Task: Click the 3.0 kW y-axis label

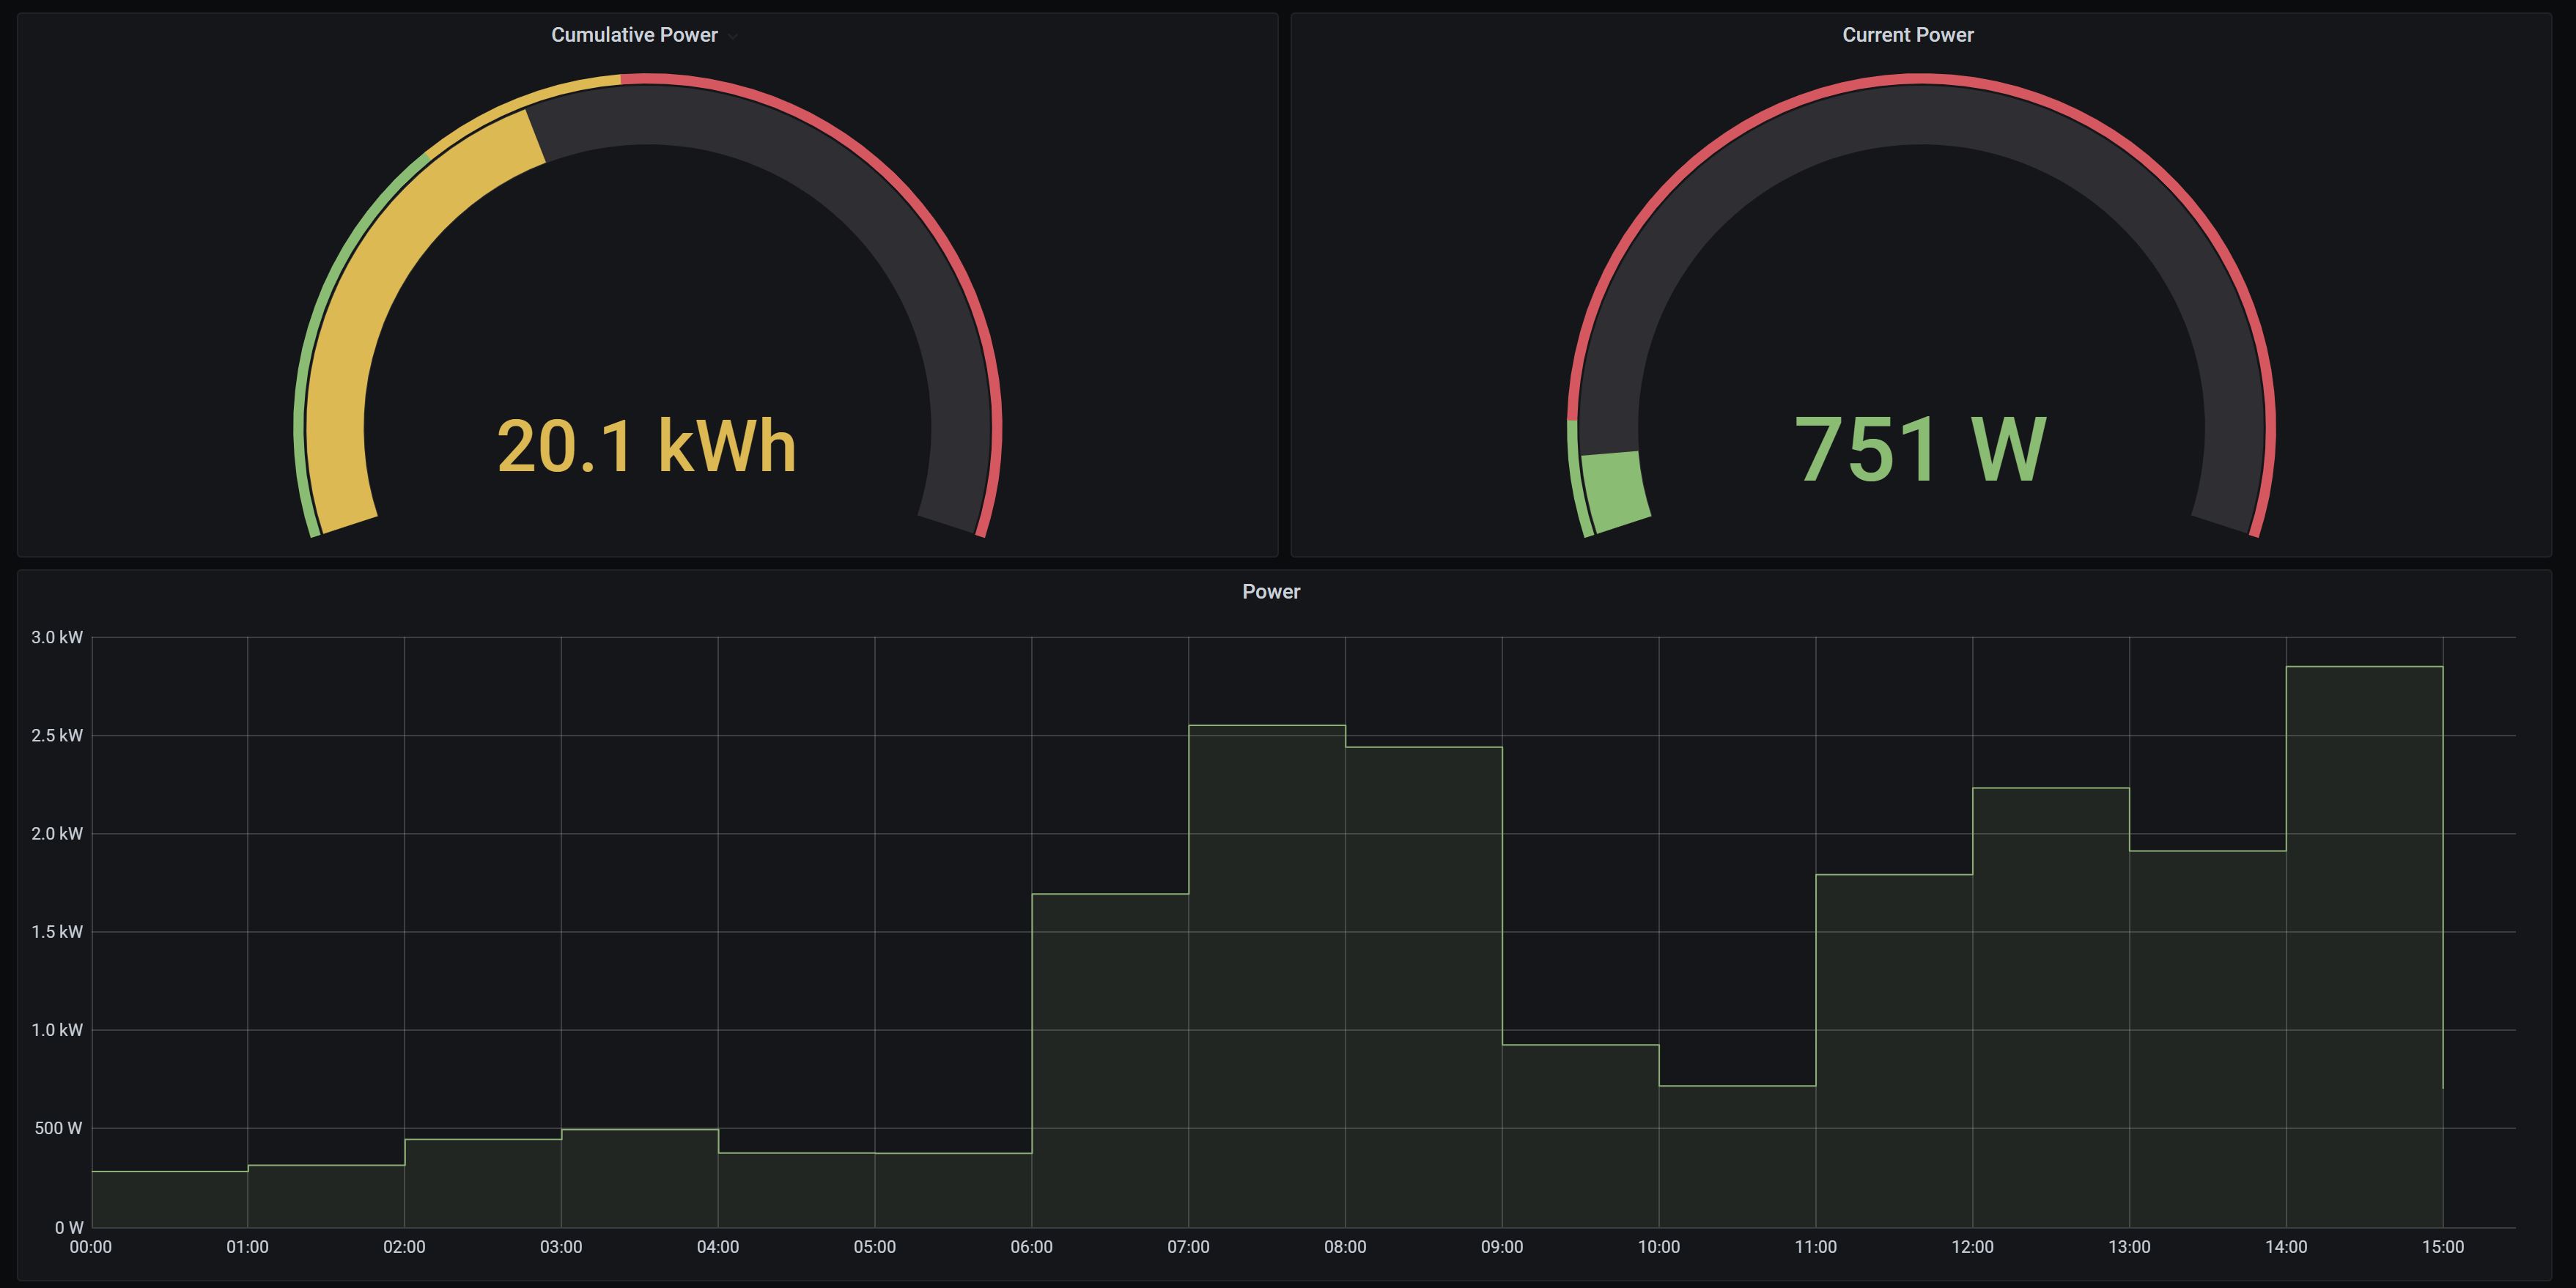Action: coord(57,637)
